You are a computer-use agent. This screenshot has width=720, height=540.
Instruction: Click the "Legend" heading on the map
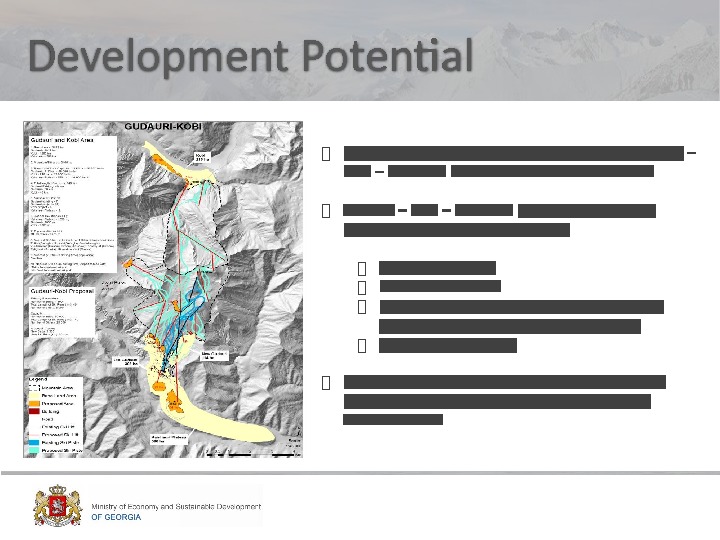[38, 379]
